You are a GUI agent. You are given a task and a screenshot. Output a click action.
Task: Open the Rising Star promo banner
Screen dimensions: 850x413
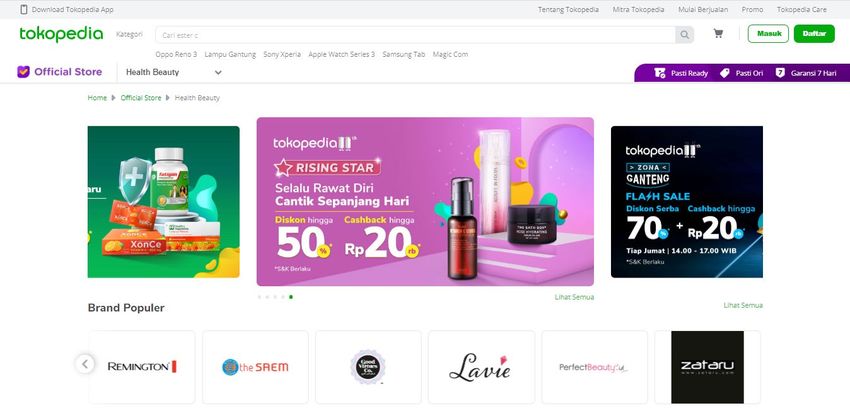coord(425,202)
